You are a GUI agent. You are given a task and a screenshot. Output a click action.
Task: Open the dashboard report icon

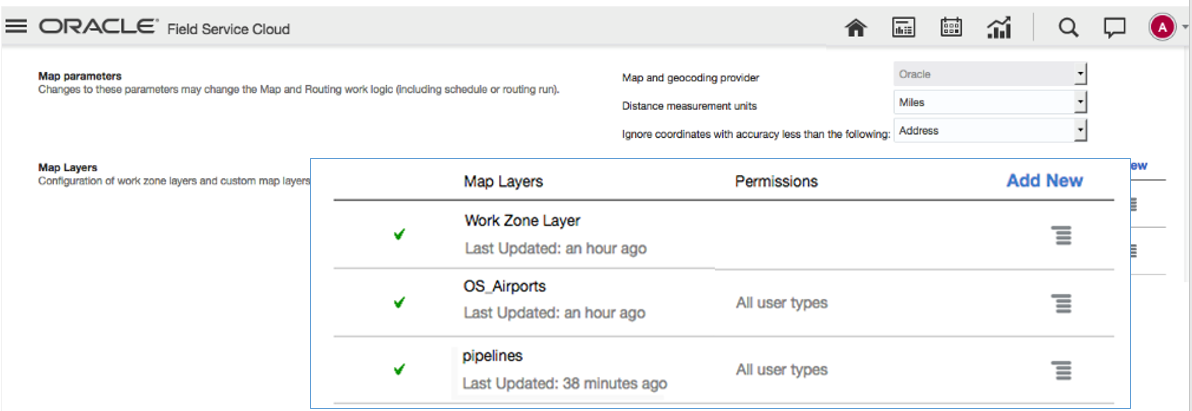[x=904, y=28]
